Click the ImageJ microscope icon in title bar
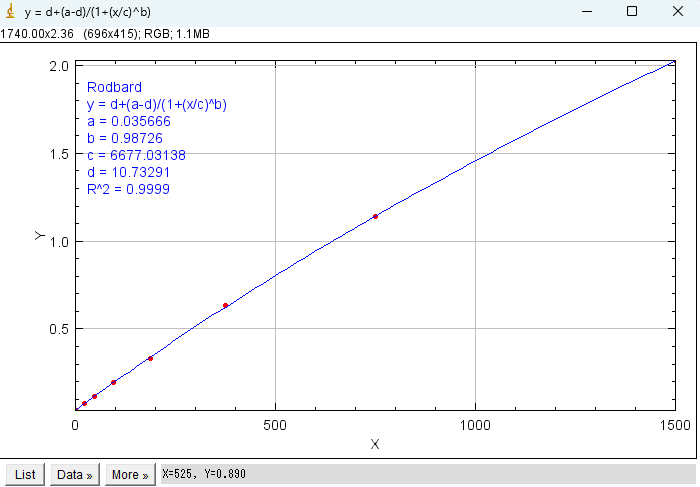The image size is (700, 487). [x=10, y=11]
